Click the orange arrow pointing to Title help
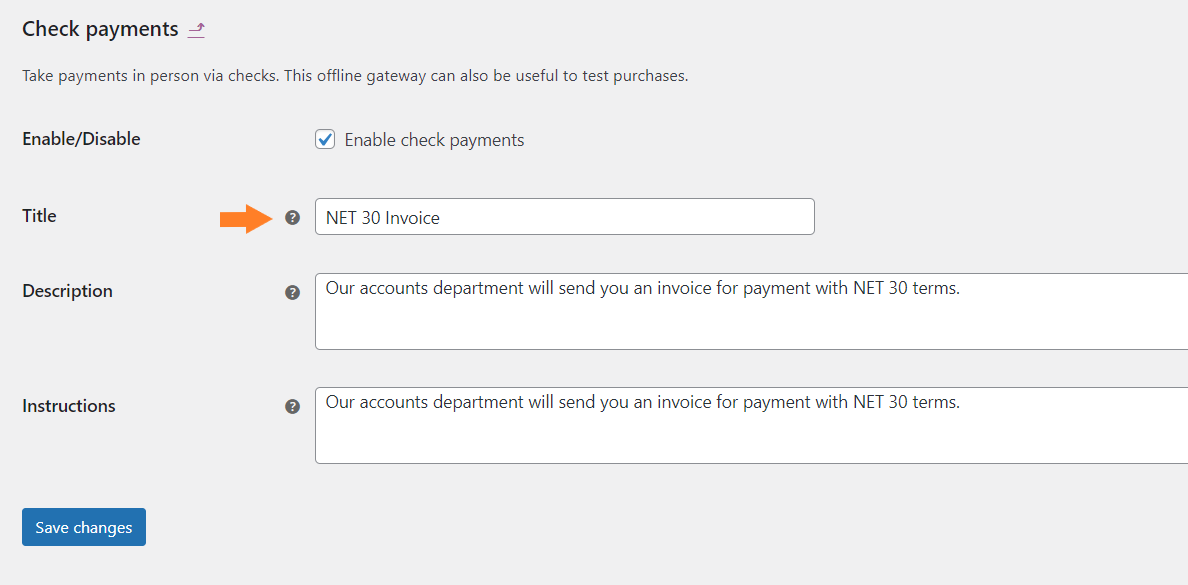The height and width of the screenshot is (585, 1188). click(x=245, y=218)
